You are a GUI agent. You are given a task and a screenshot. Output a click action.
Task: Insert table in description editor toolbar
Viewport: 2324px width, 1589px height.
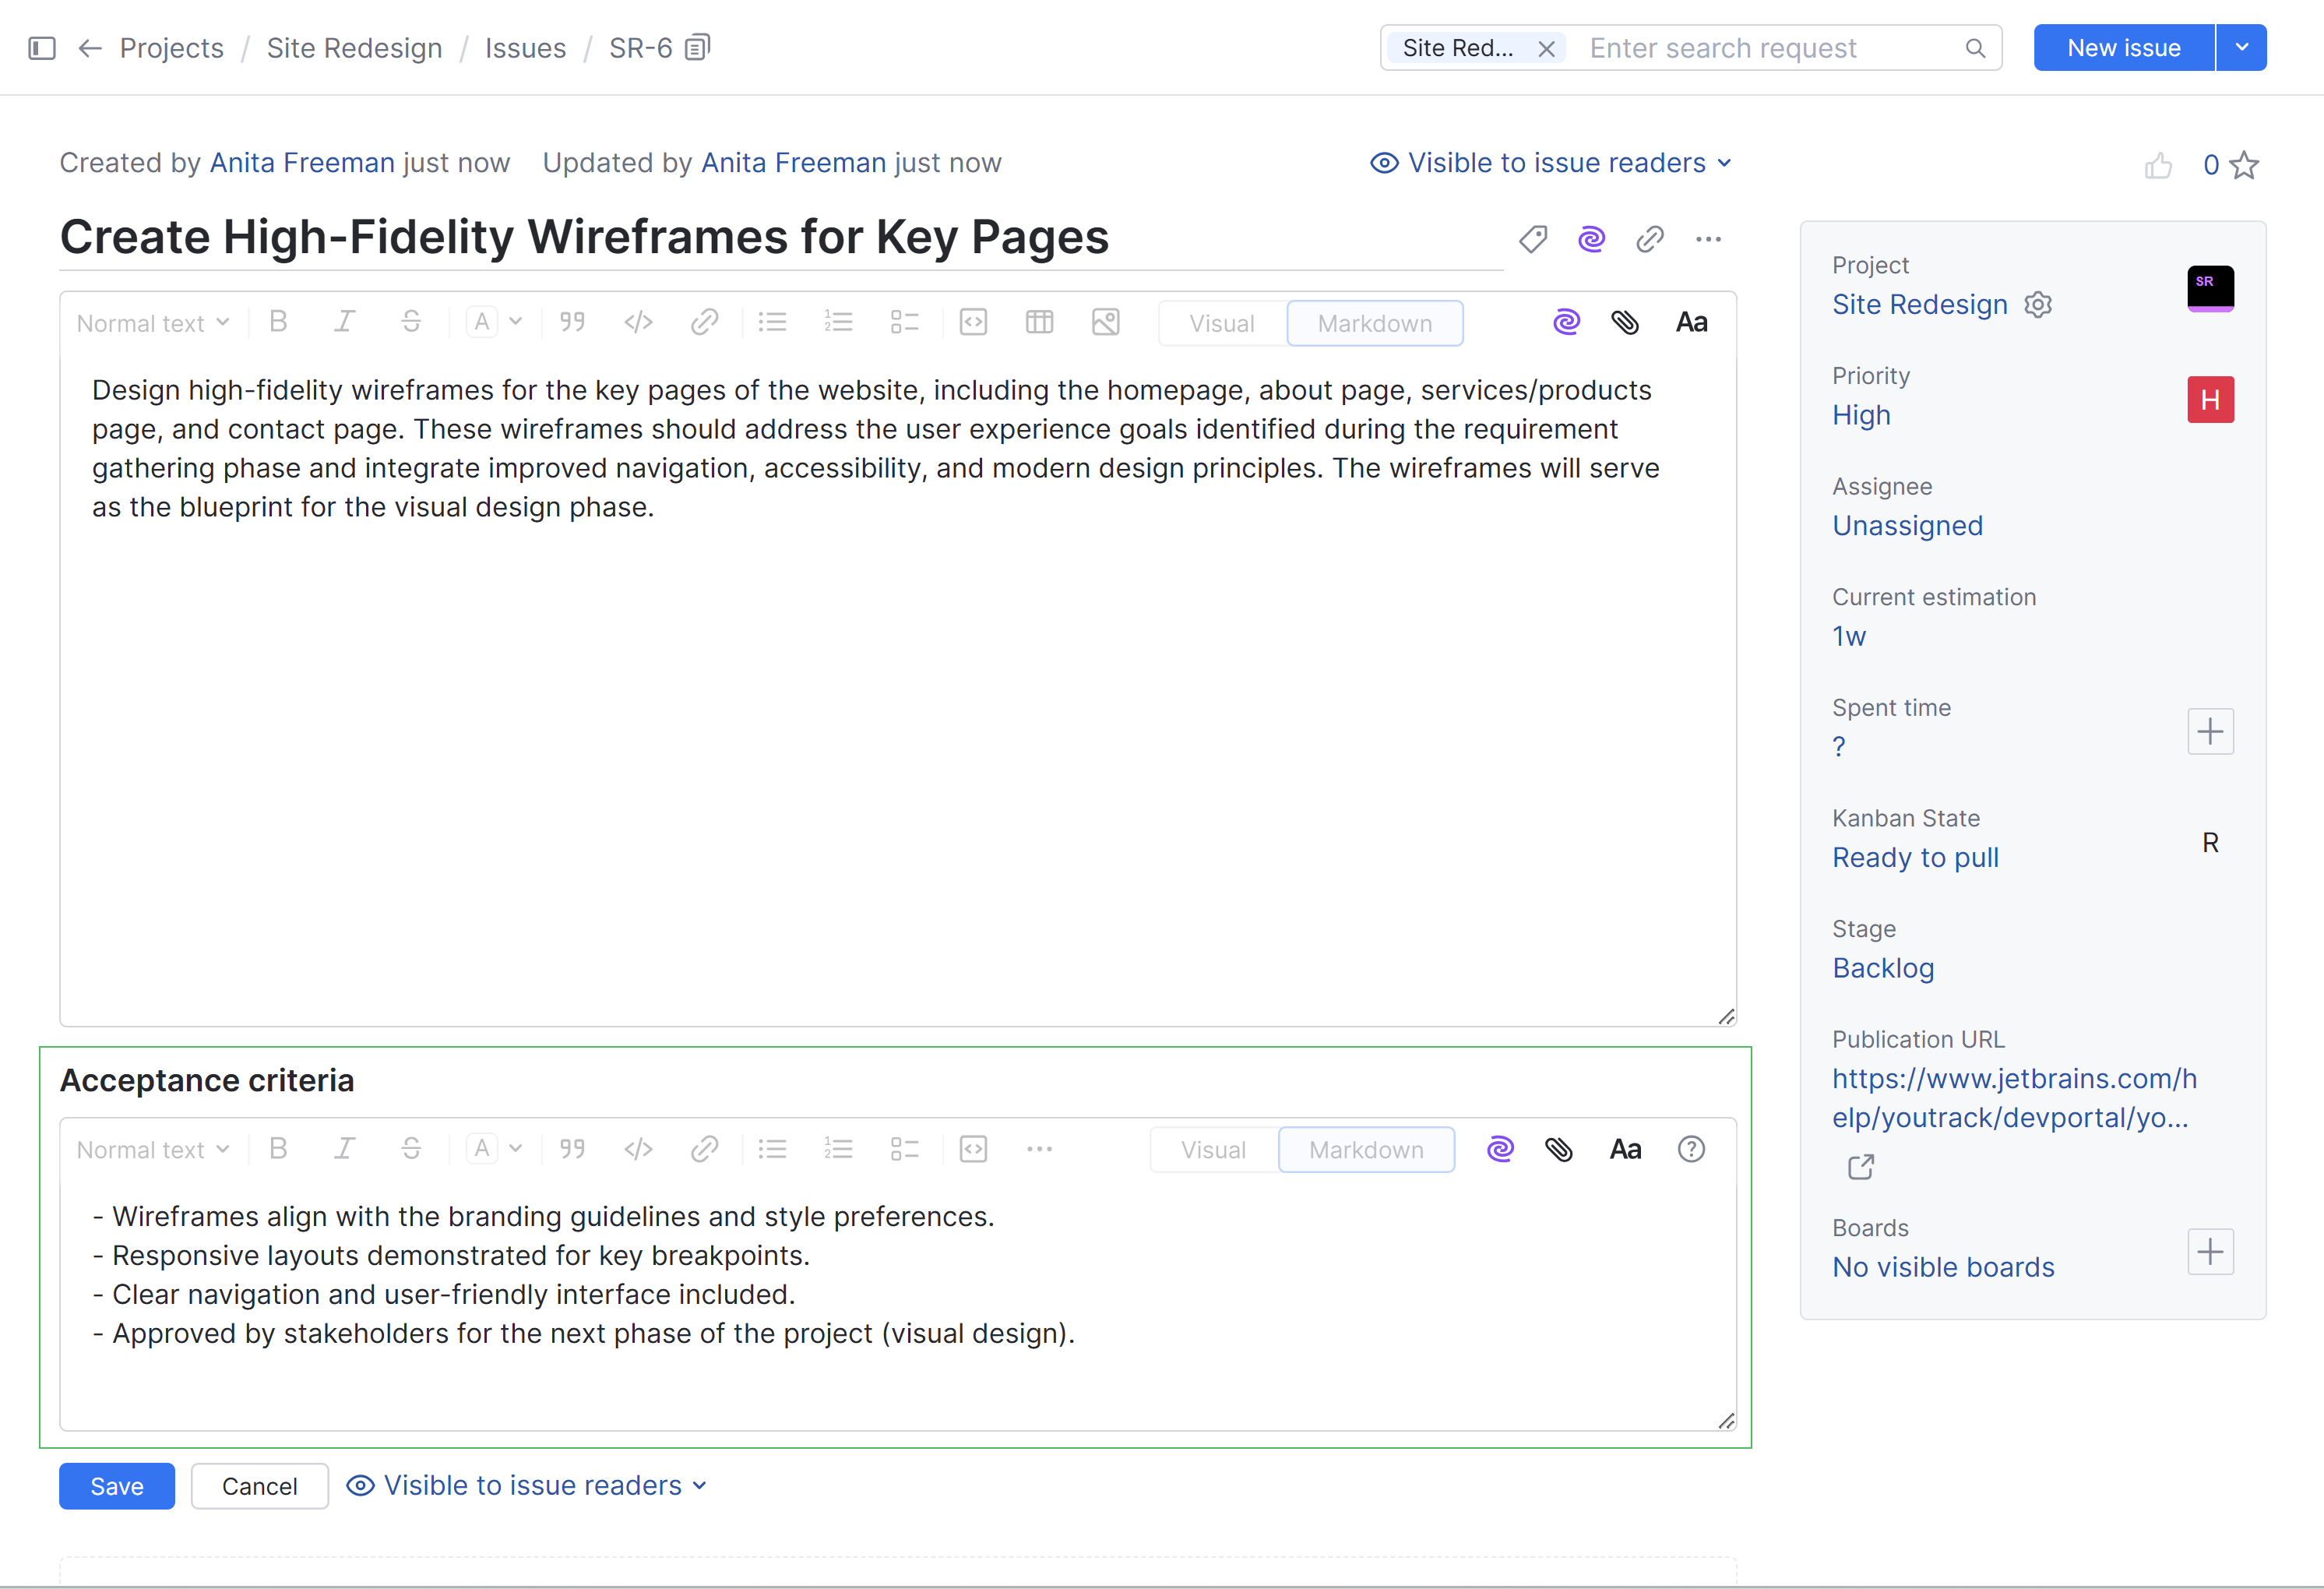click(1039, 322)
